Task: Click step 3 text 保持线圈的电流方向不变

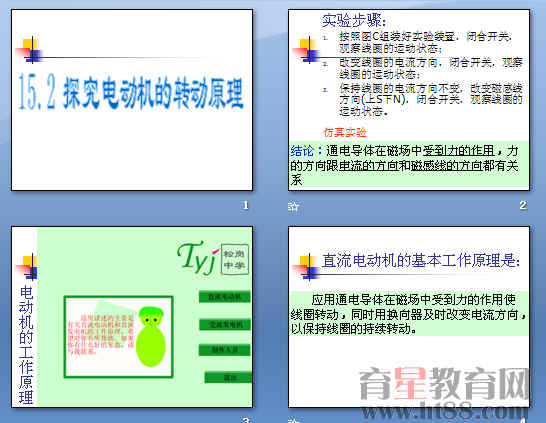Action: click(431, 100)
